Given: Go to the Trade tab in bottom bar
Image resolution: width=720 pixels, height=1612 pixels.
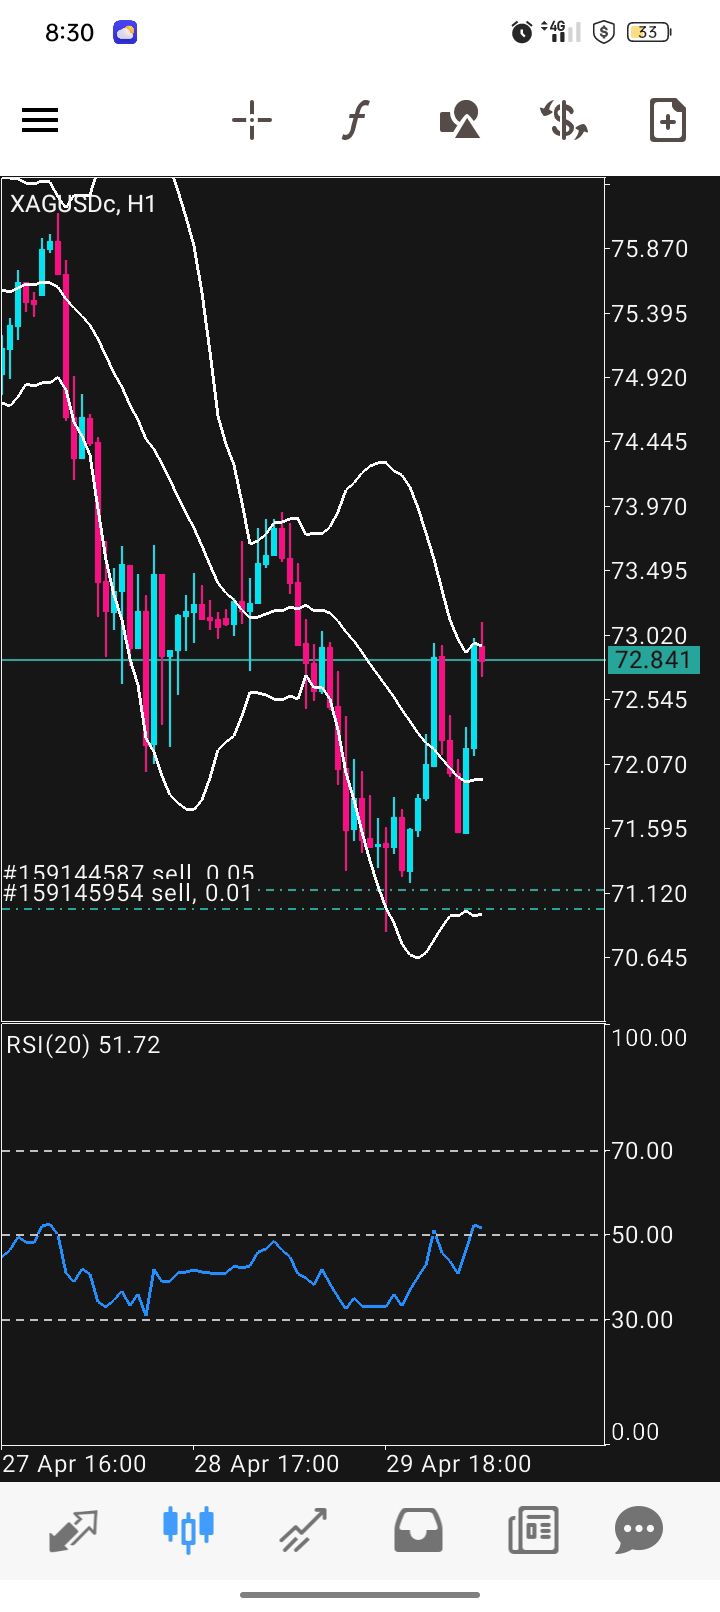Looking at the screenshot, I should click(x=303, y=1529).
